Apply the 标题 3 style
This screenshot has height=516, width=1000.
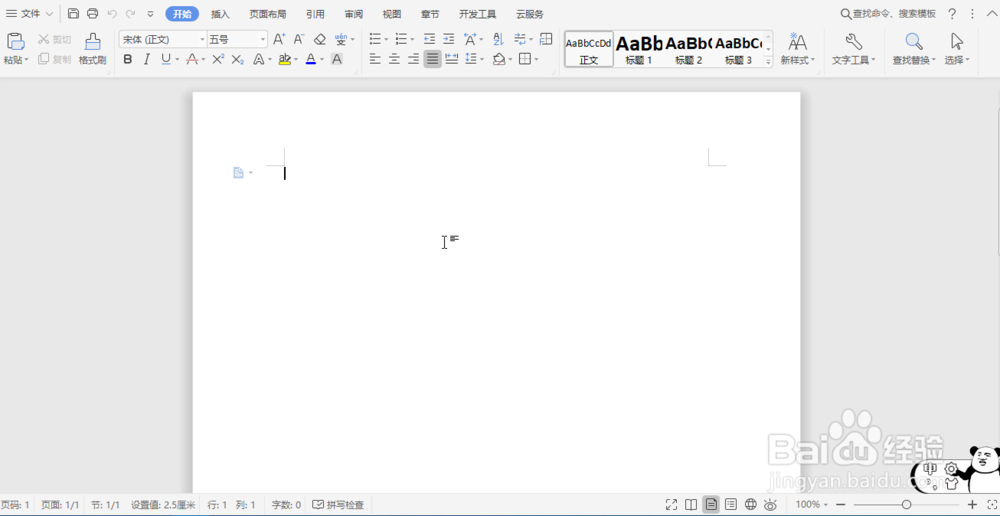(x=738, y=49)
